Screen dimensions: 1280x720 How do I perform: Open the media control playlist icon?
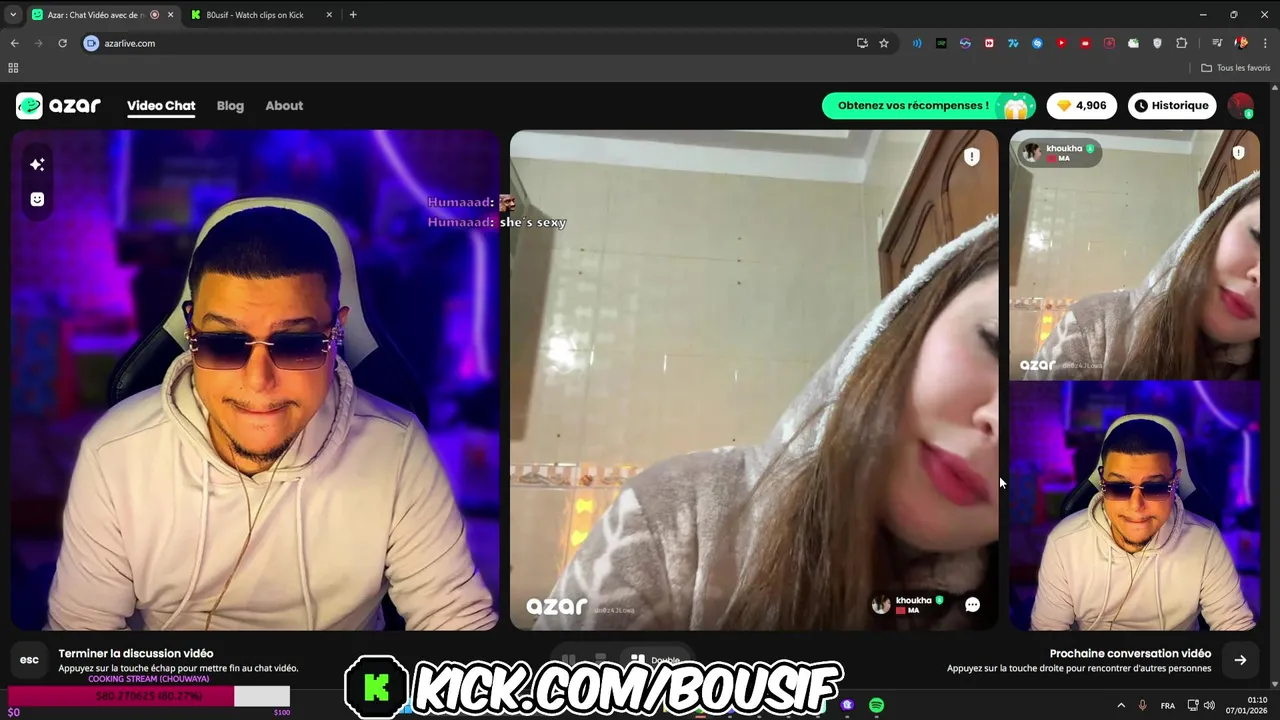tap(1217, 43)
